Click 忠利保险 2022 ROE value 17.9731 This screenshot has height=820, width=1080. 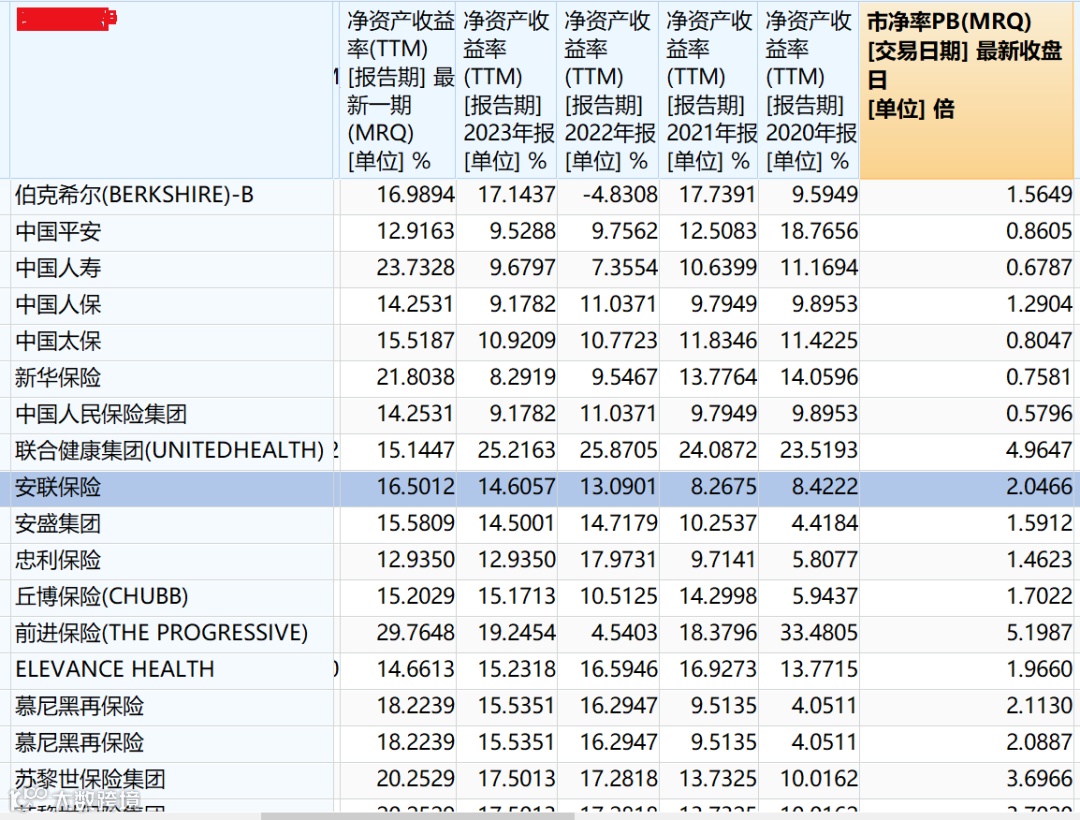click(619, 560)
